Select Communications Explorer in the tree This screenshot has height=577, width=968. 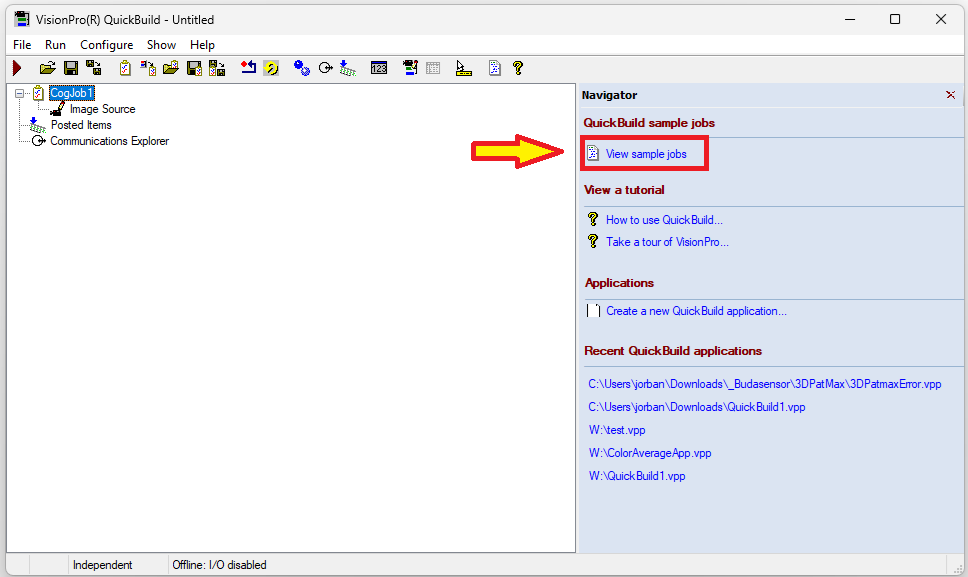click(109, 141)
